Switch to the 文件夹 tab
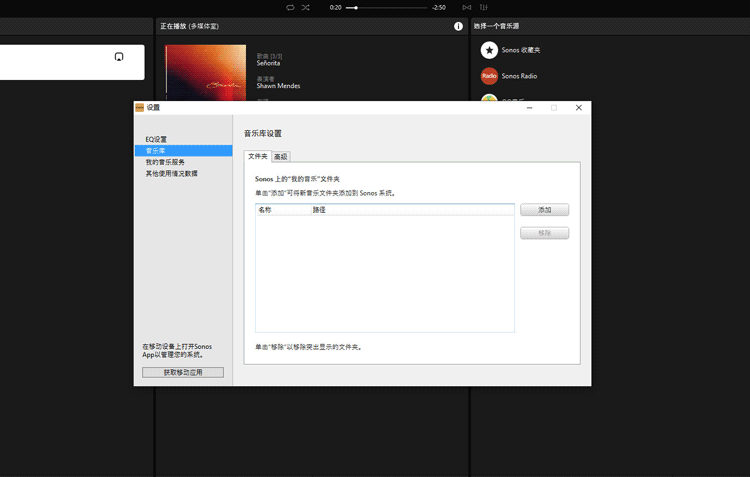 257,156
